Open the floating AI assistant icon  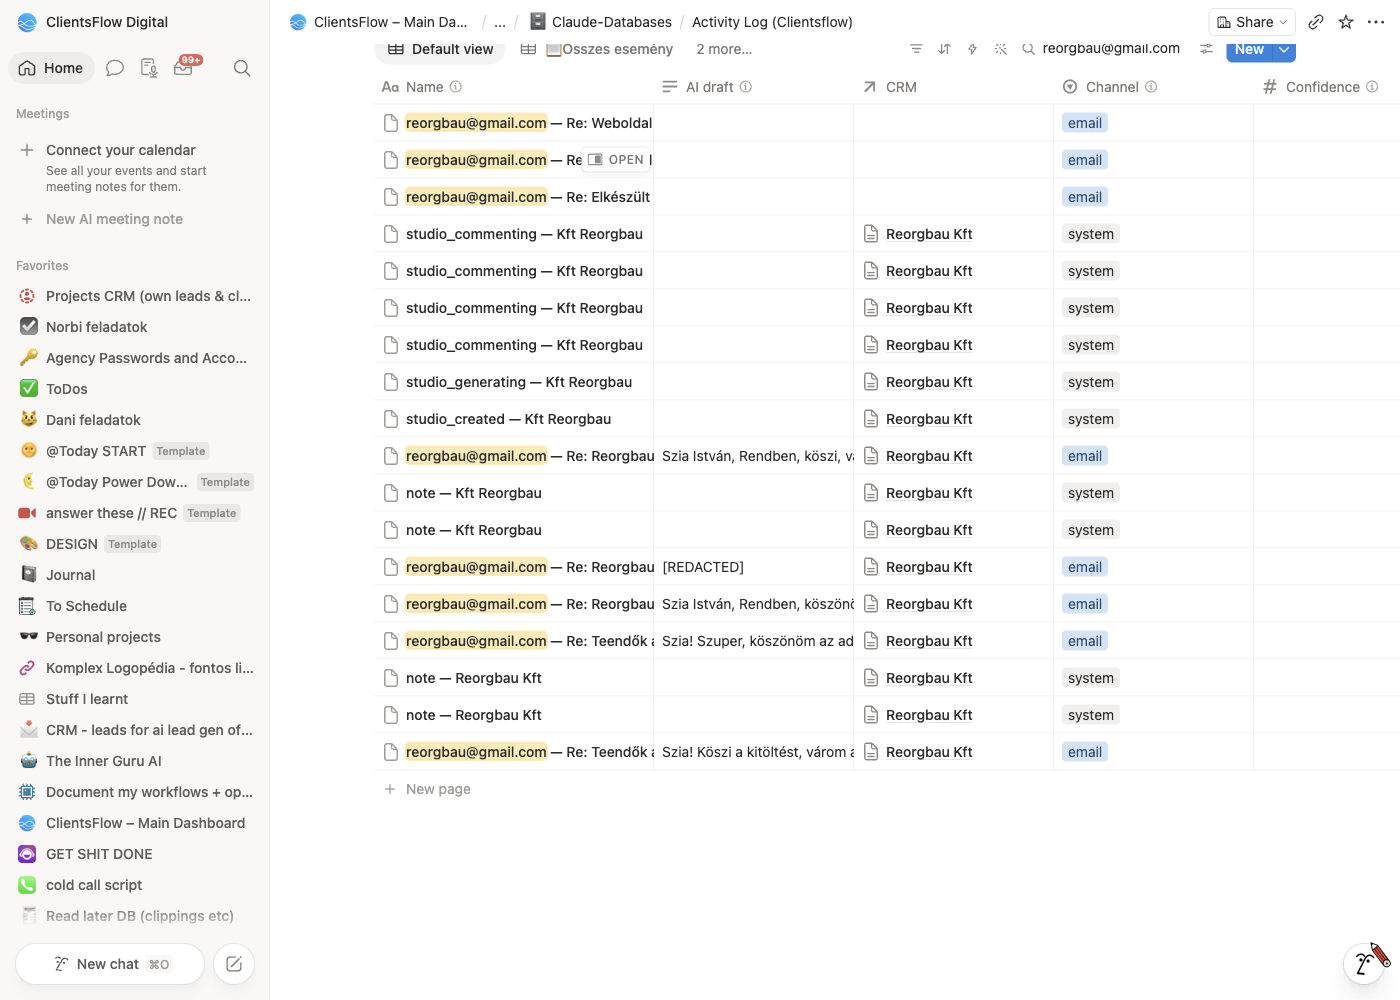point(1365,963)
